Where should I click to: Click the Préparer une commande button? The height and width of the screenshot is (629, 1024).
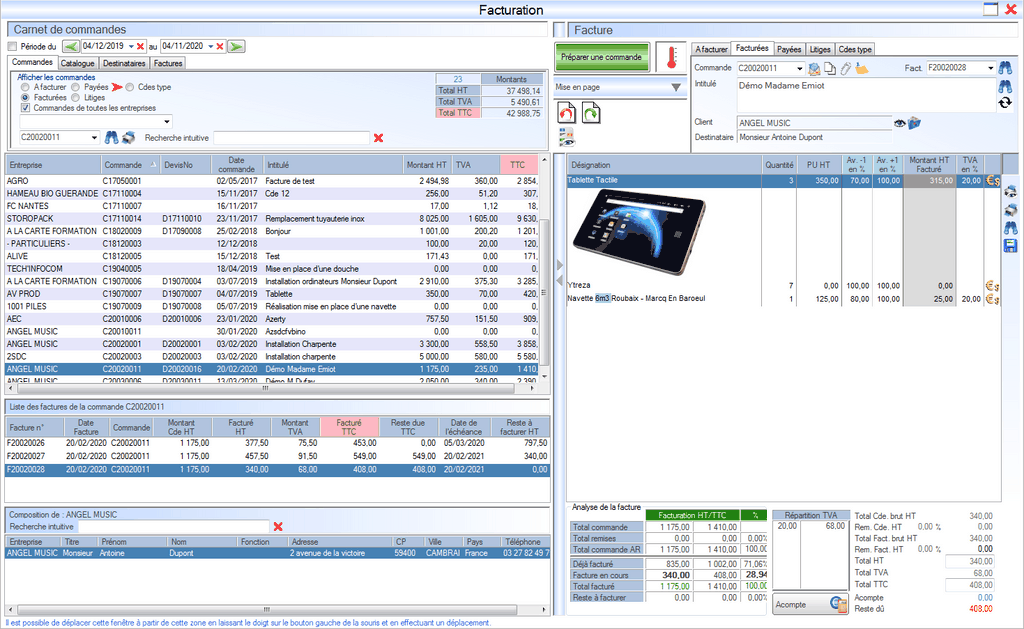pos(601,57)
